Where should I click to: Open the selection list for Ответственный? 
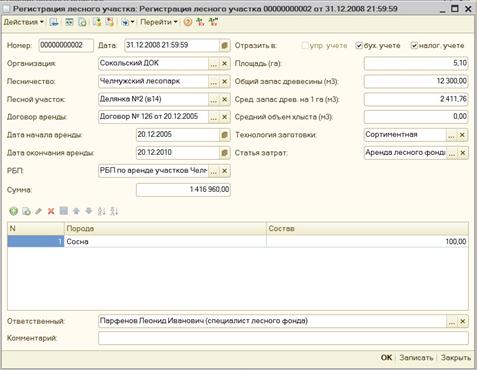click(x=451, y=321)
